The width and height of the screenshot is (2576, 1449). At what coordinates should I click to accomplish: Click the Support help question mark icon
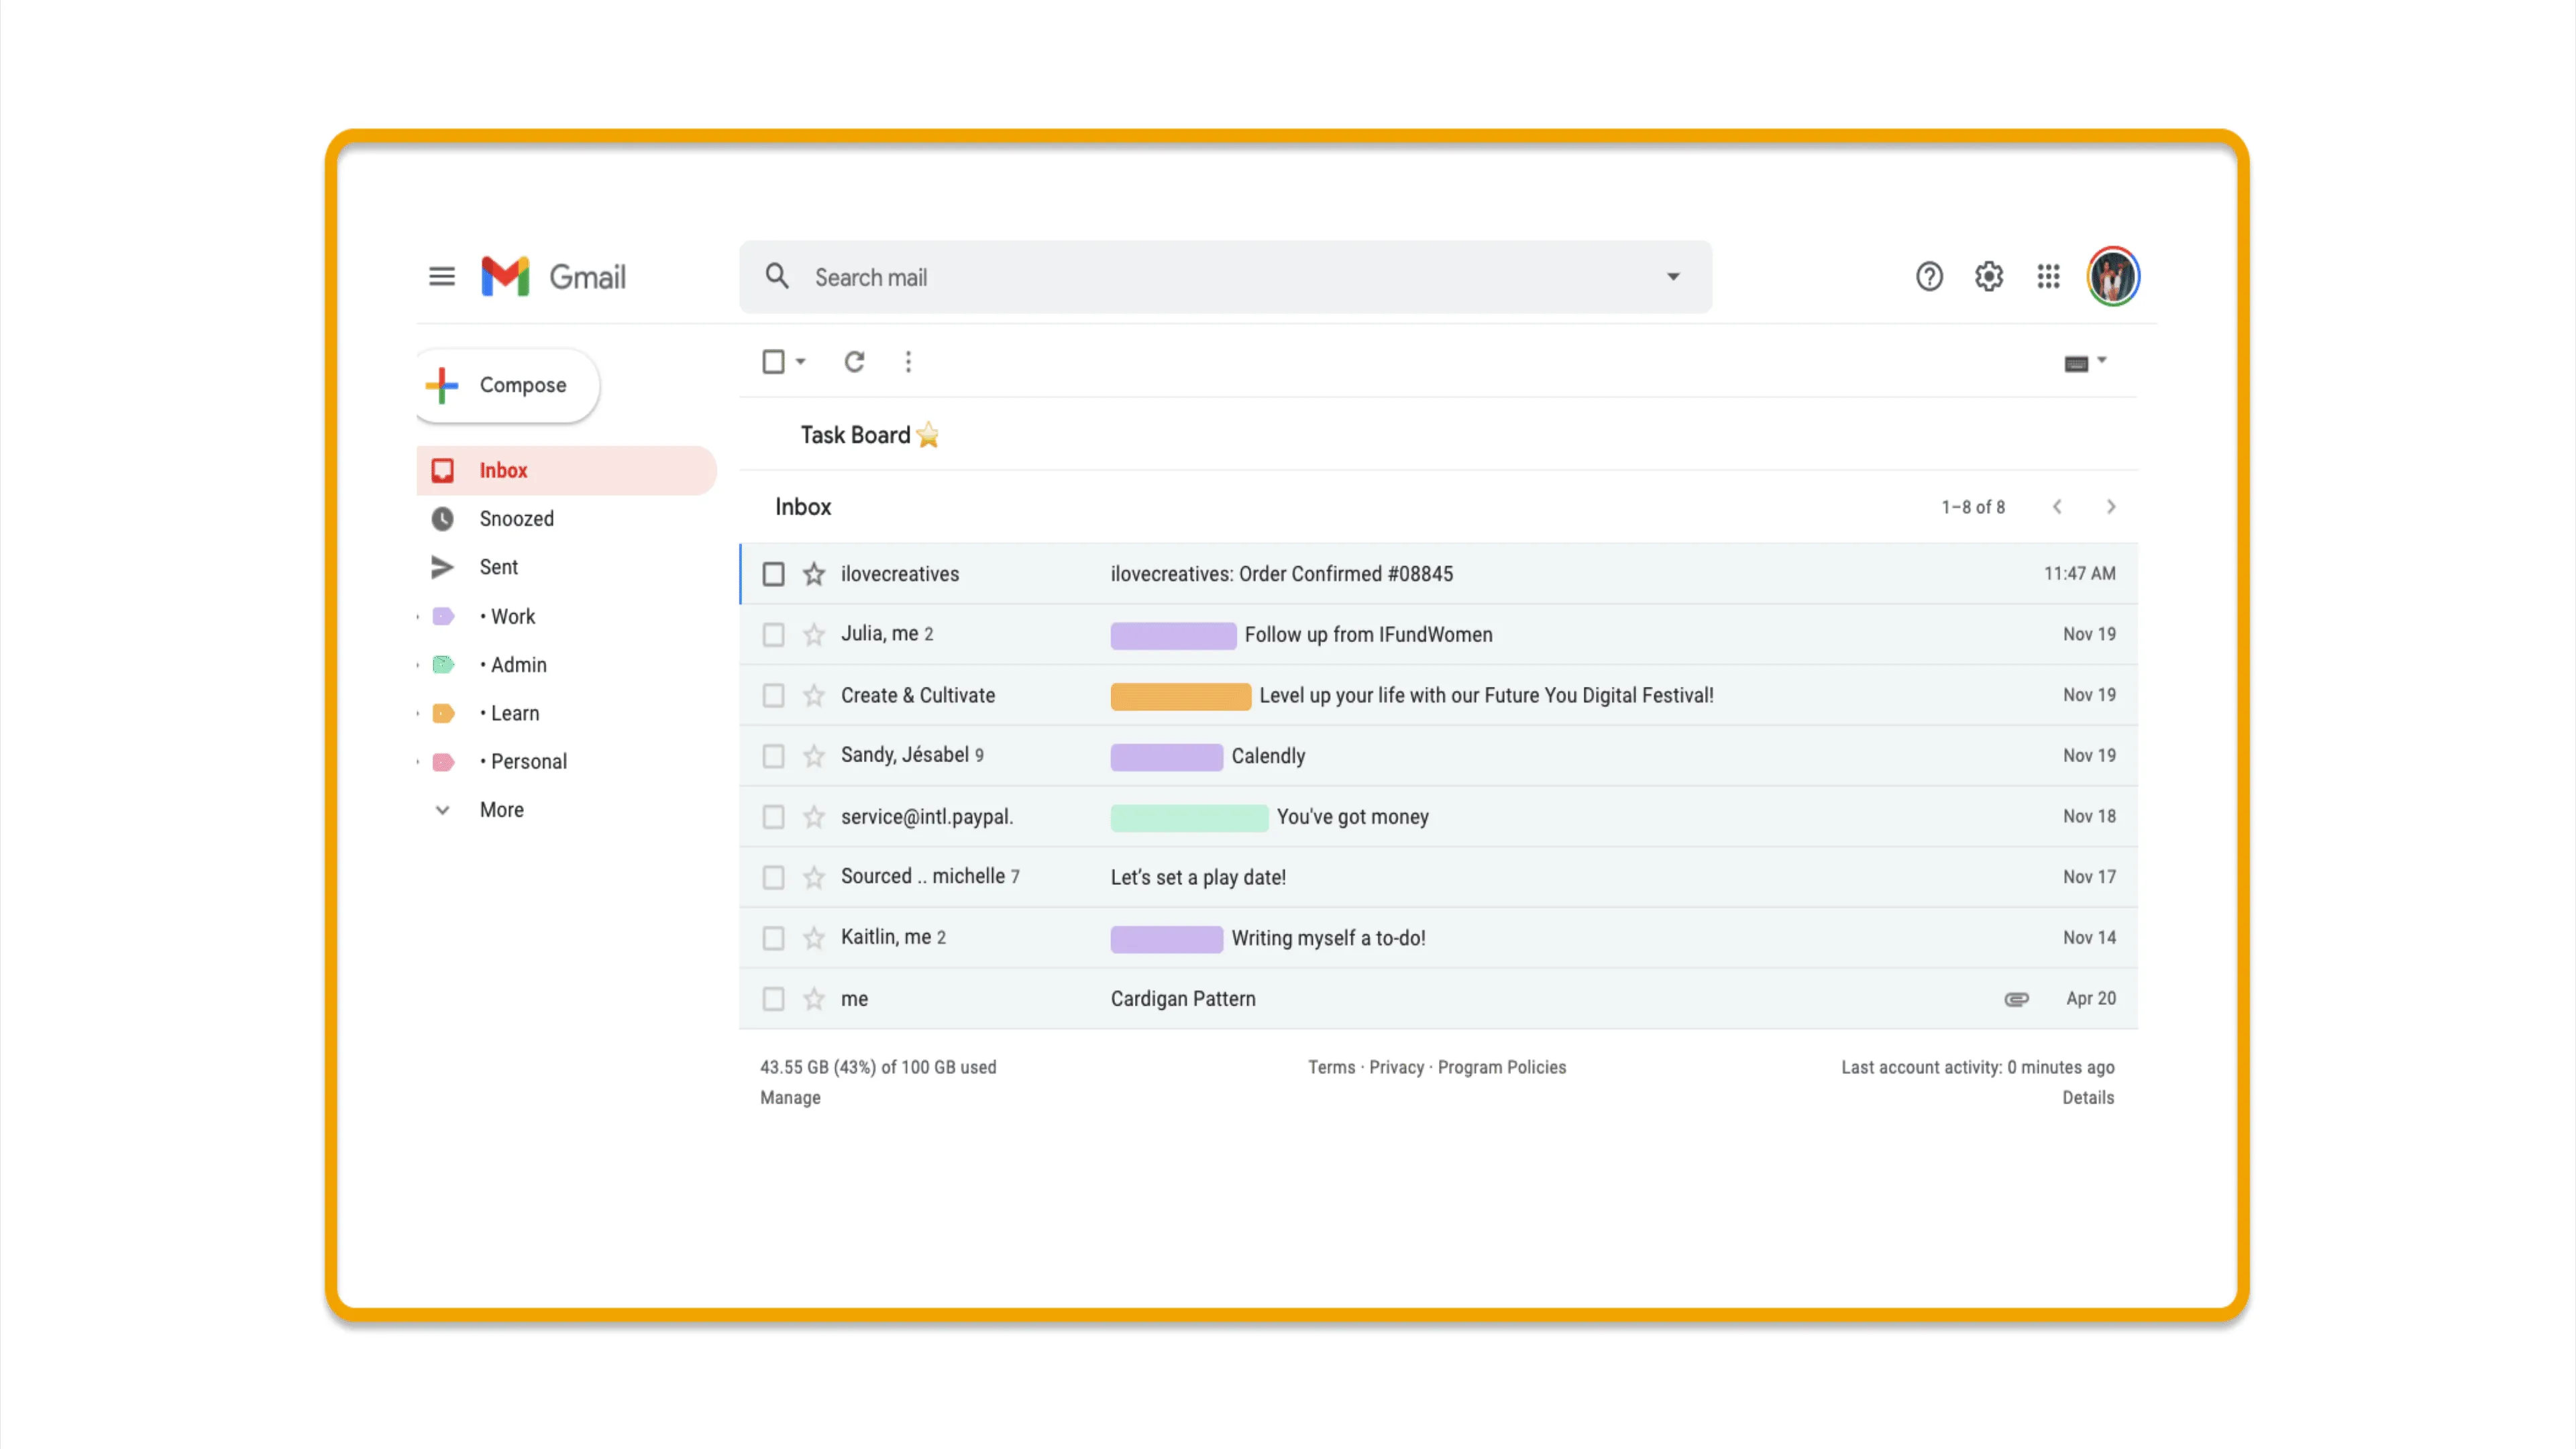pyautogui.click(x=1929, y=276)
